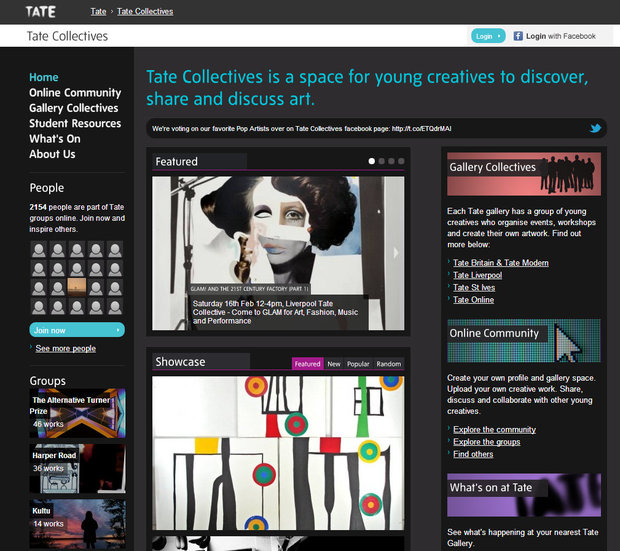Click the Online Community cursor banner image
Image resolution: width=620 pixels, height=551 pixels.
click(x=524, y=340)
